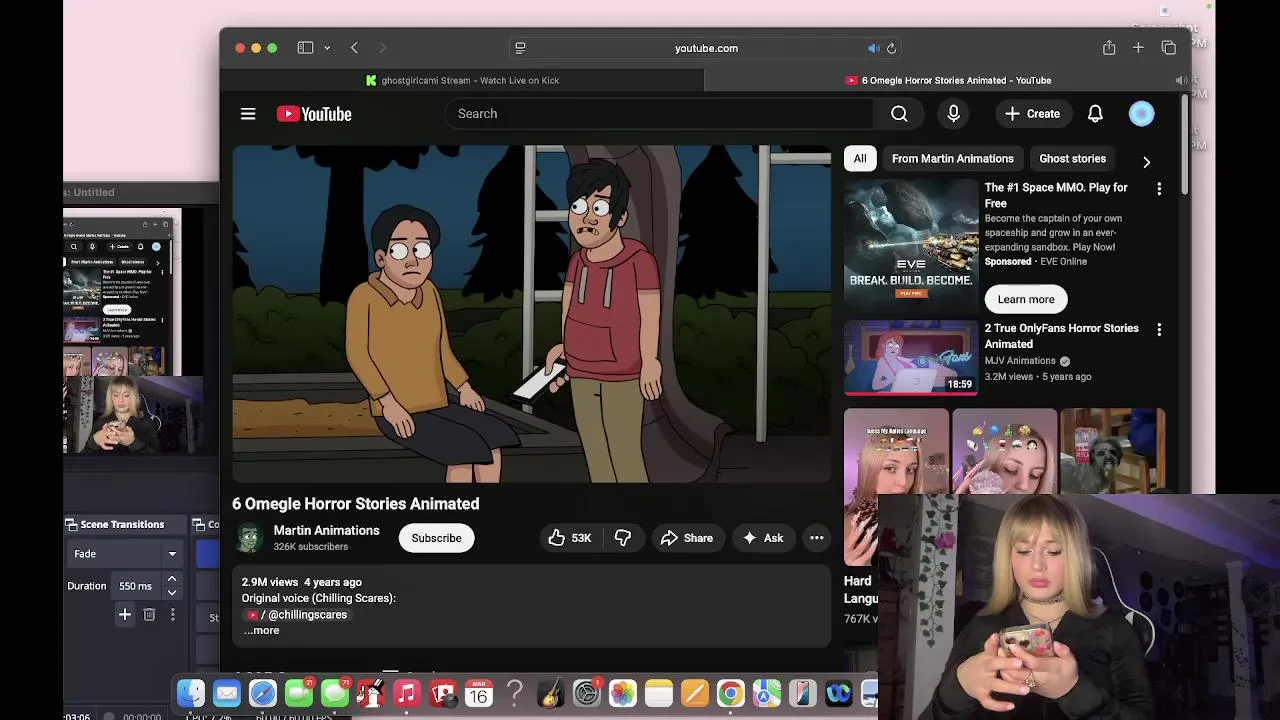Click the video title 6 Omegle Horror Stories Animated
The width and height of the screenshot is (1280, 720).
[355, 504]
